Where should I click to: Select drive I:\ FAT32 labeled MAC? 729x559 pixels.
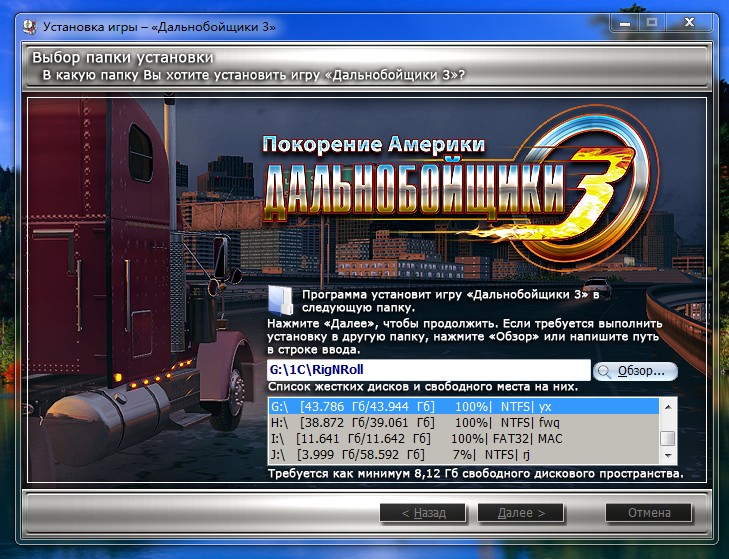[x=464, y=439]
